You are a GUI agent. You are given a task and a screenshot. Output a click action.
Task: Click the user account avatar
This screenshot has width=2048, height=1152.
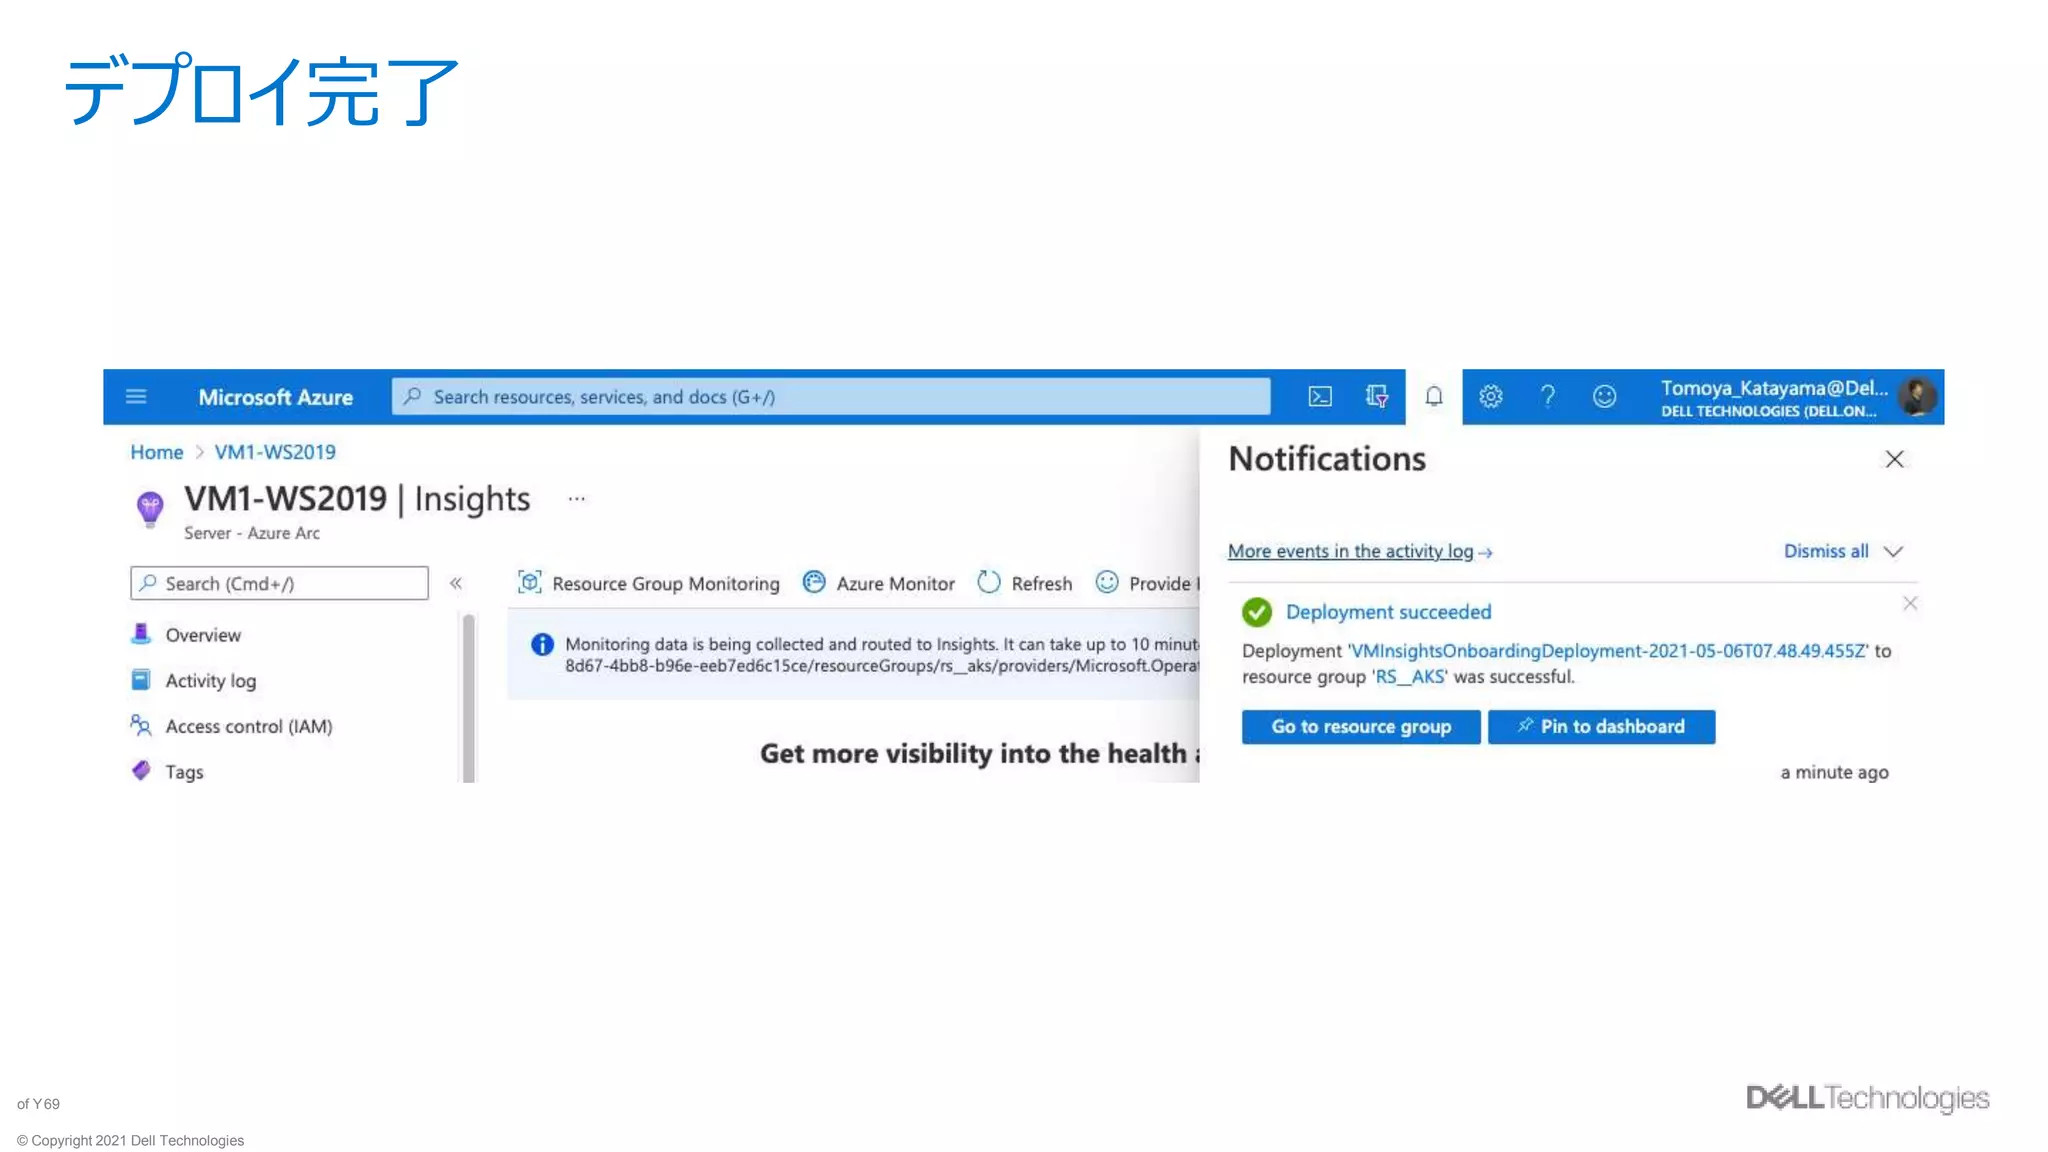(x=1917, y=397)
